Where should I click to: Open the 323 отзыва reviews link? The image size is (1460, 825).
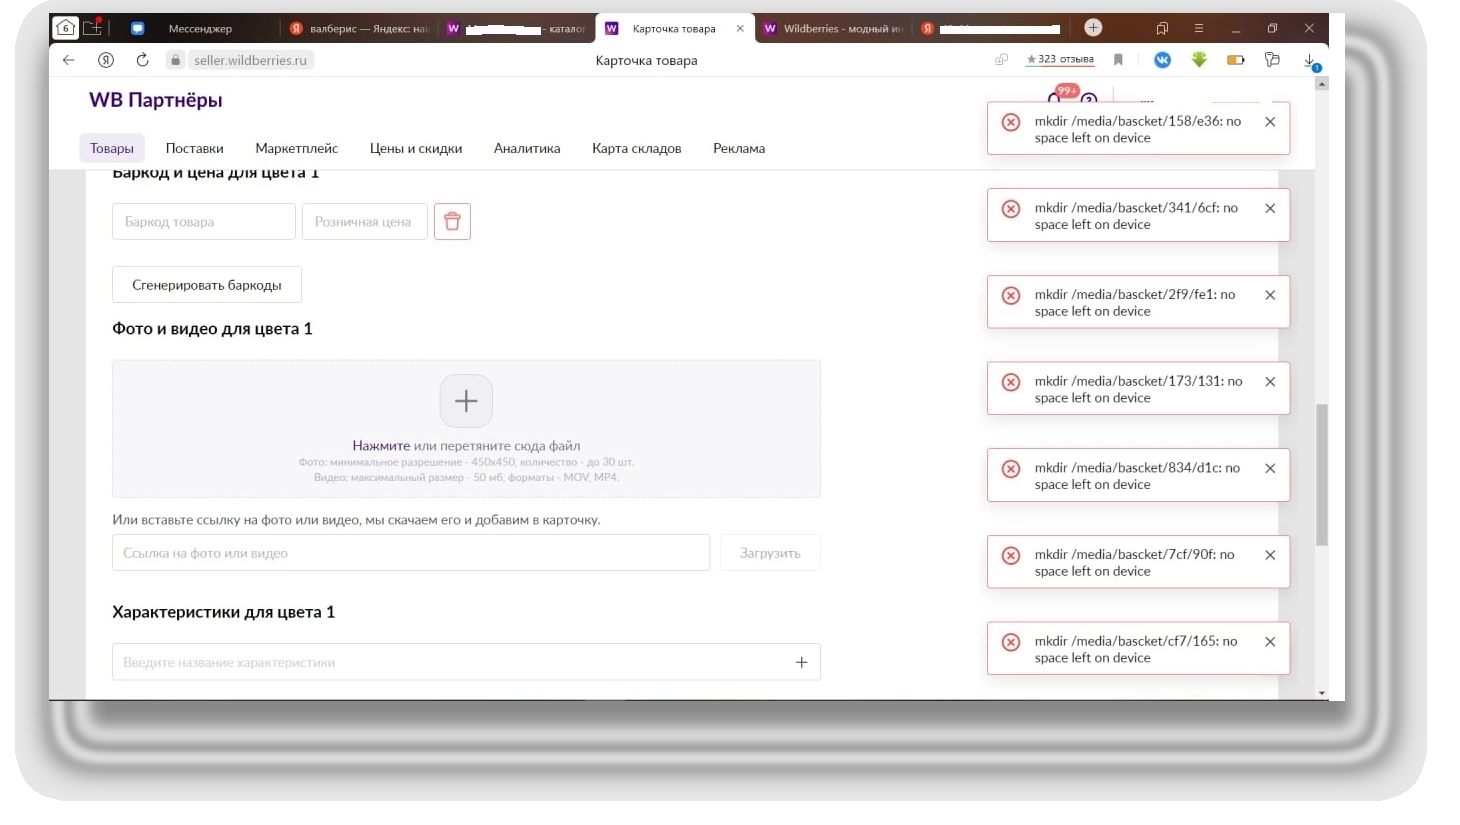pos(1060,60)
